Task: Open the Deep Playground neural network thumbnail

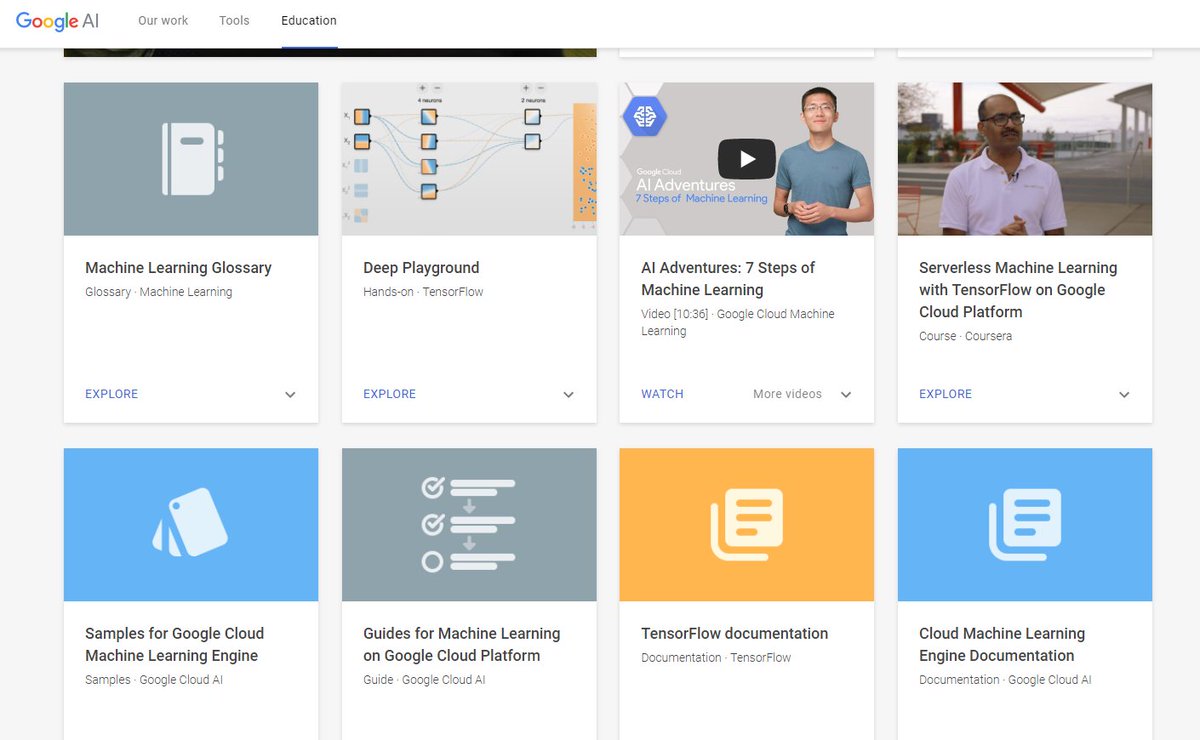Action: point(469,159)
